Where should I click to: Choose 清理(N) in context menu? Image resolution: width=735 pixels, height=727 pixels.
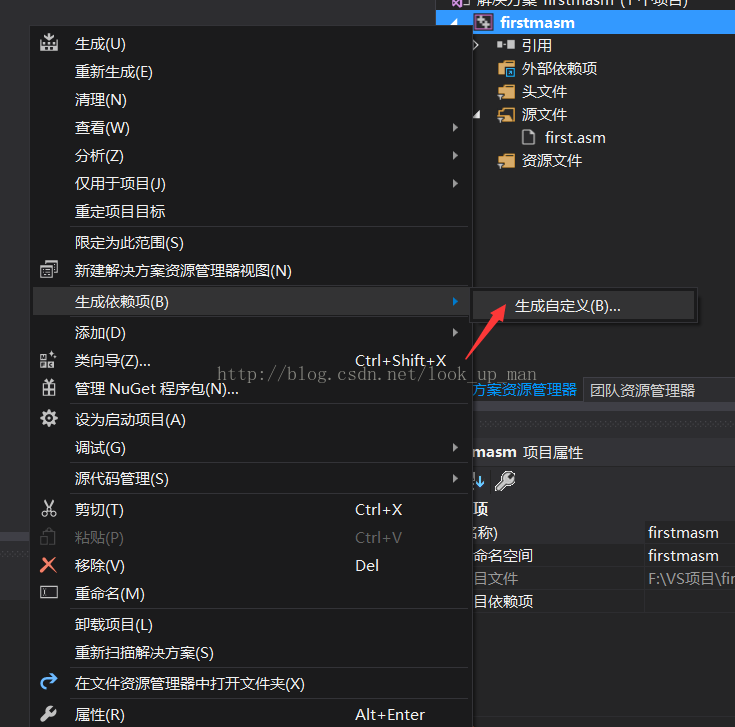[x=252, y=99]
